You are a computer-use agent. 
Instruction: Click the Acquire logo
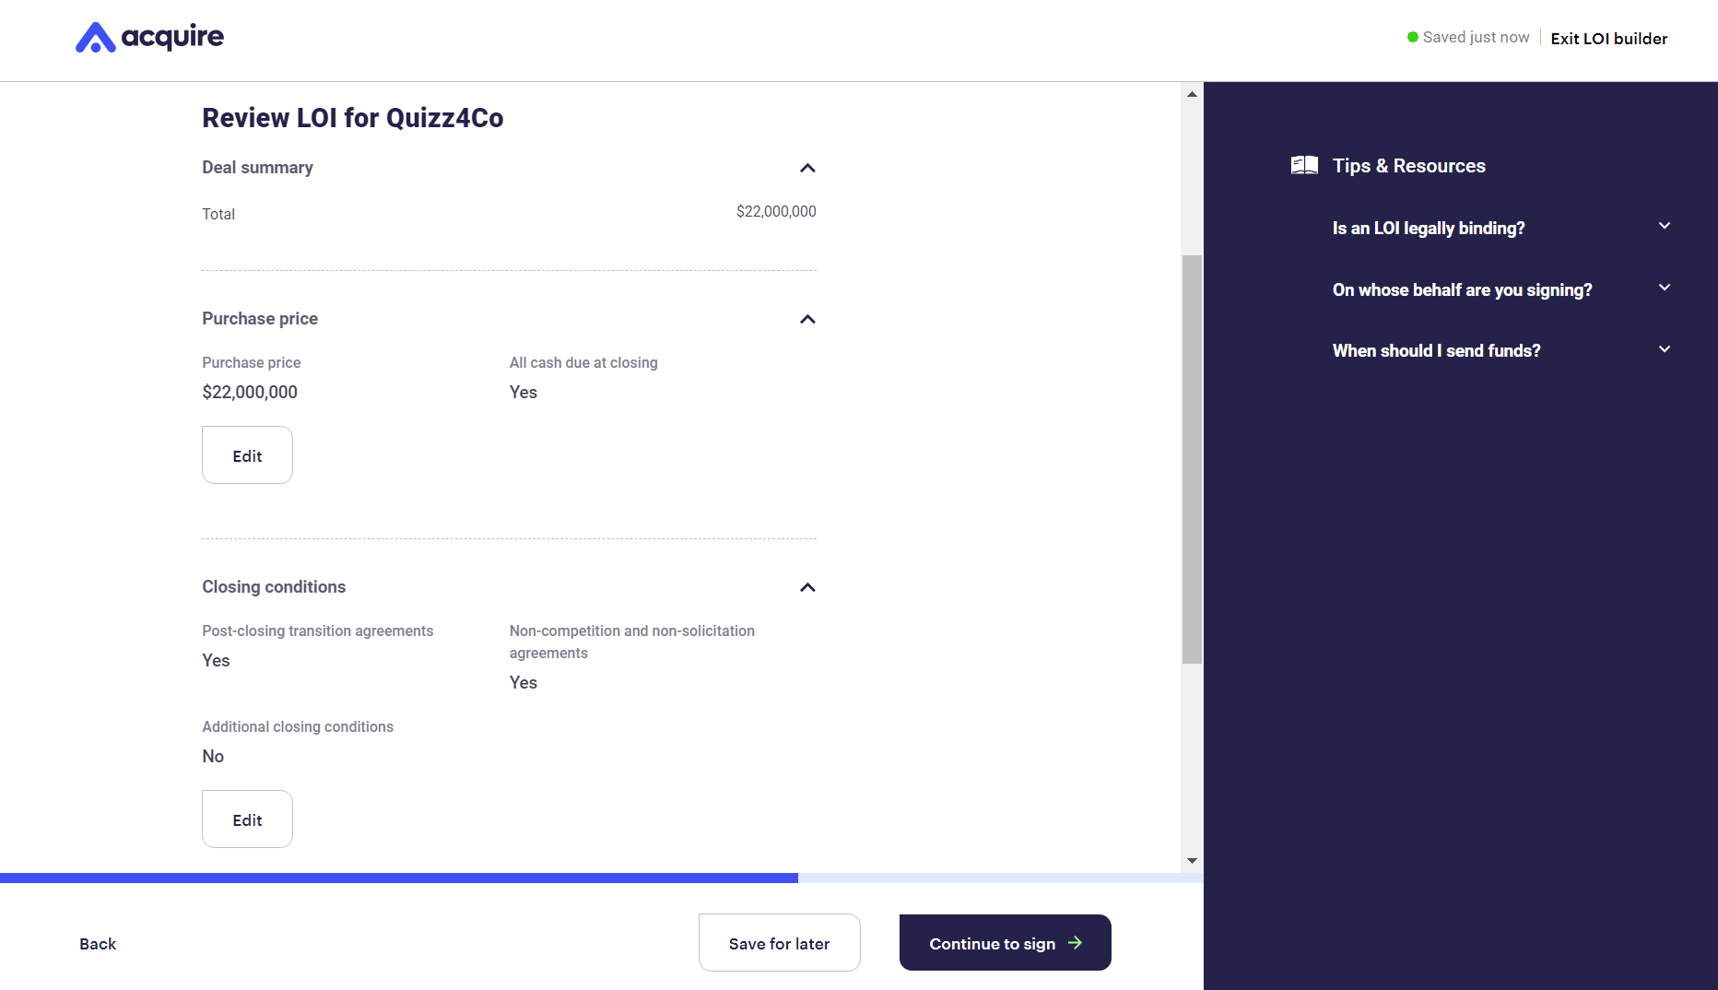click(x=149, y=36)
